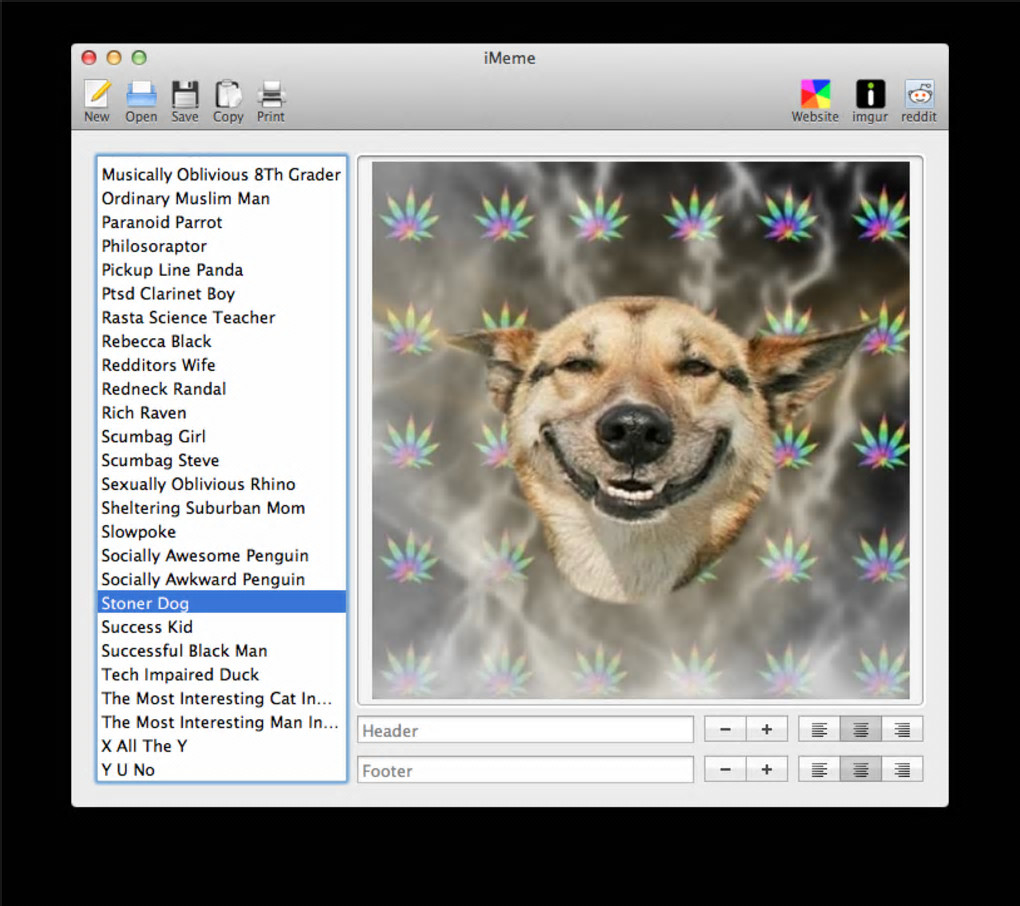This screenshot has width=1020, height=906.
Task: Select Musically Oblivious 8Th Grader
Action: click(x=221, y=174)
